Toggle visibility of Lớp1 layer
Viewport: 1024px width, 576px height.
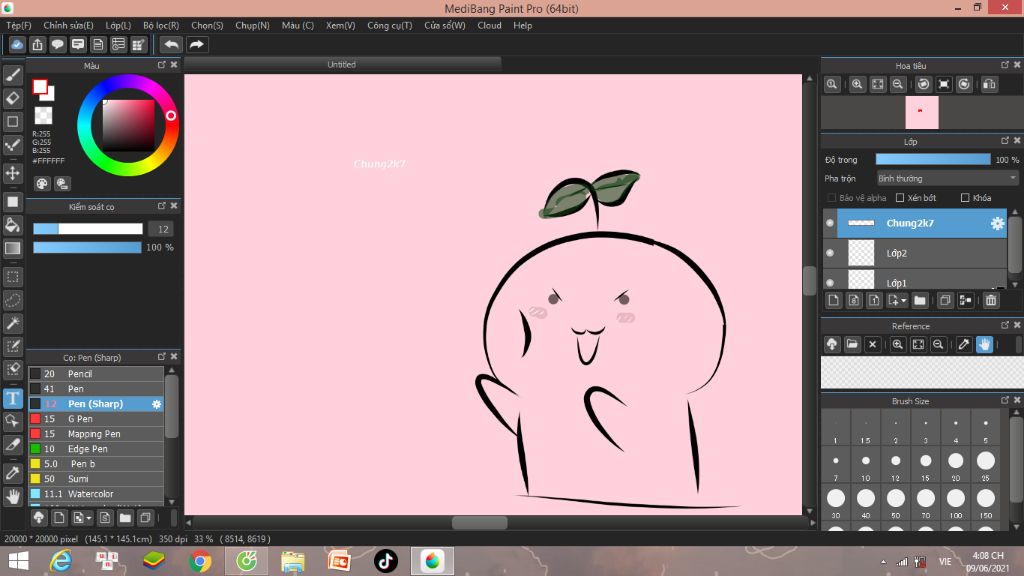830,283
